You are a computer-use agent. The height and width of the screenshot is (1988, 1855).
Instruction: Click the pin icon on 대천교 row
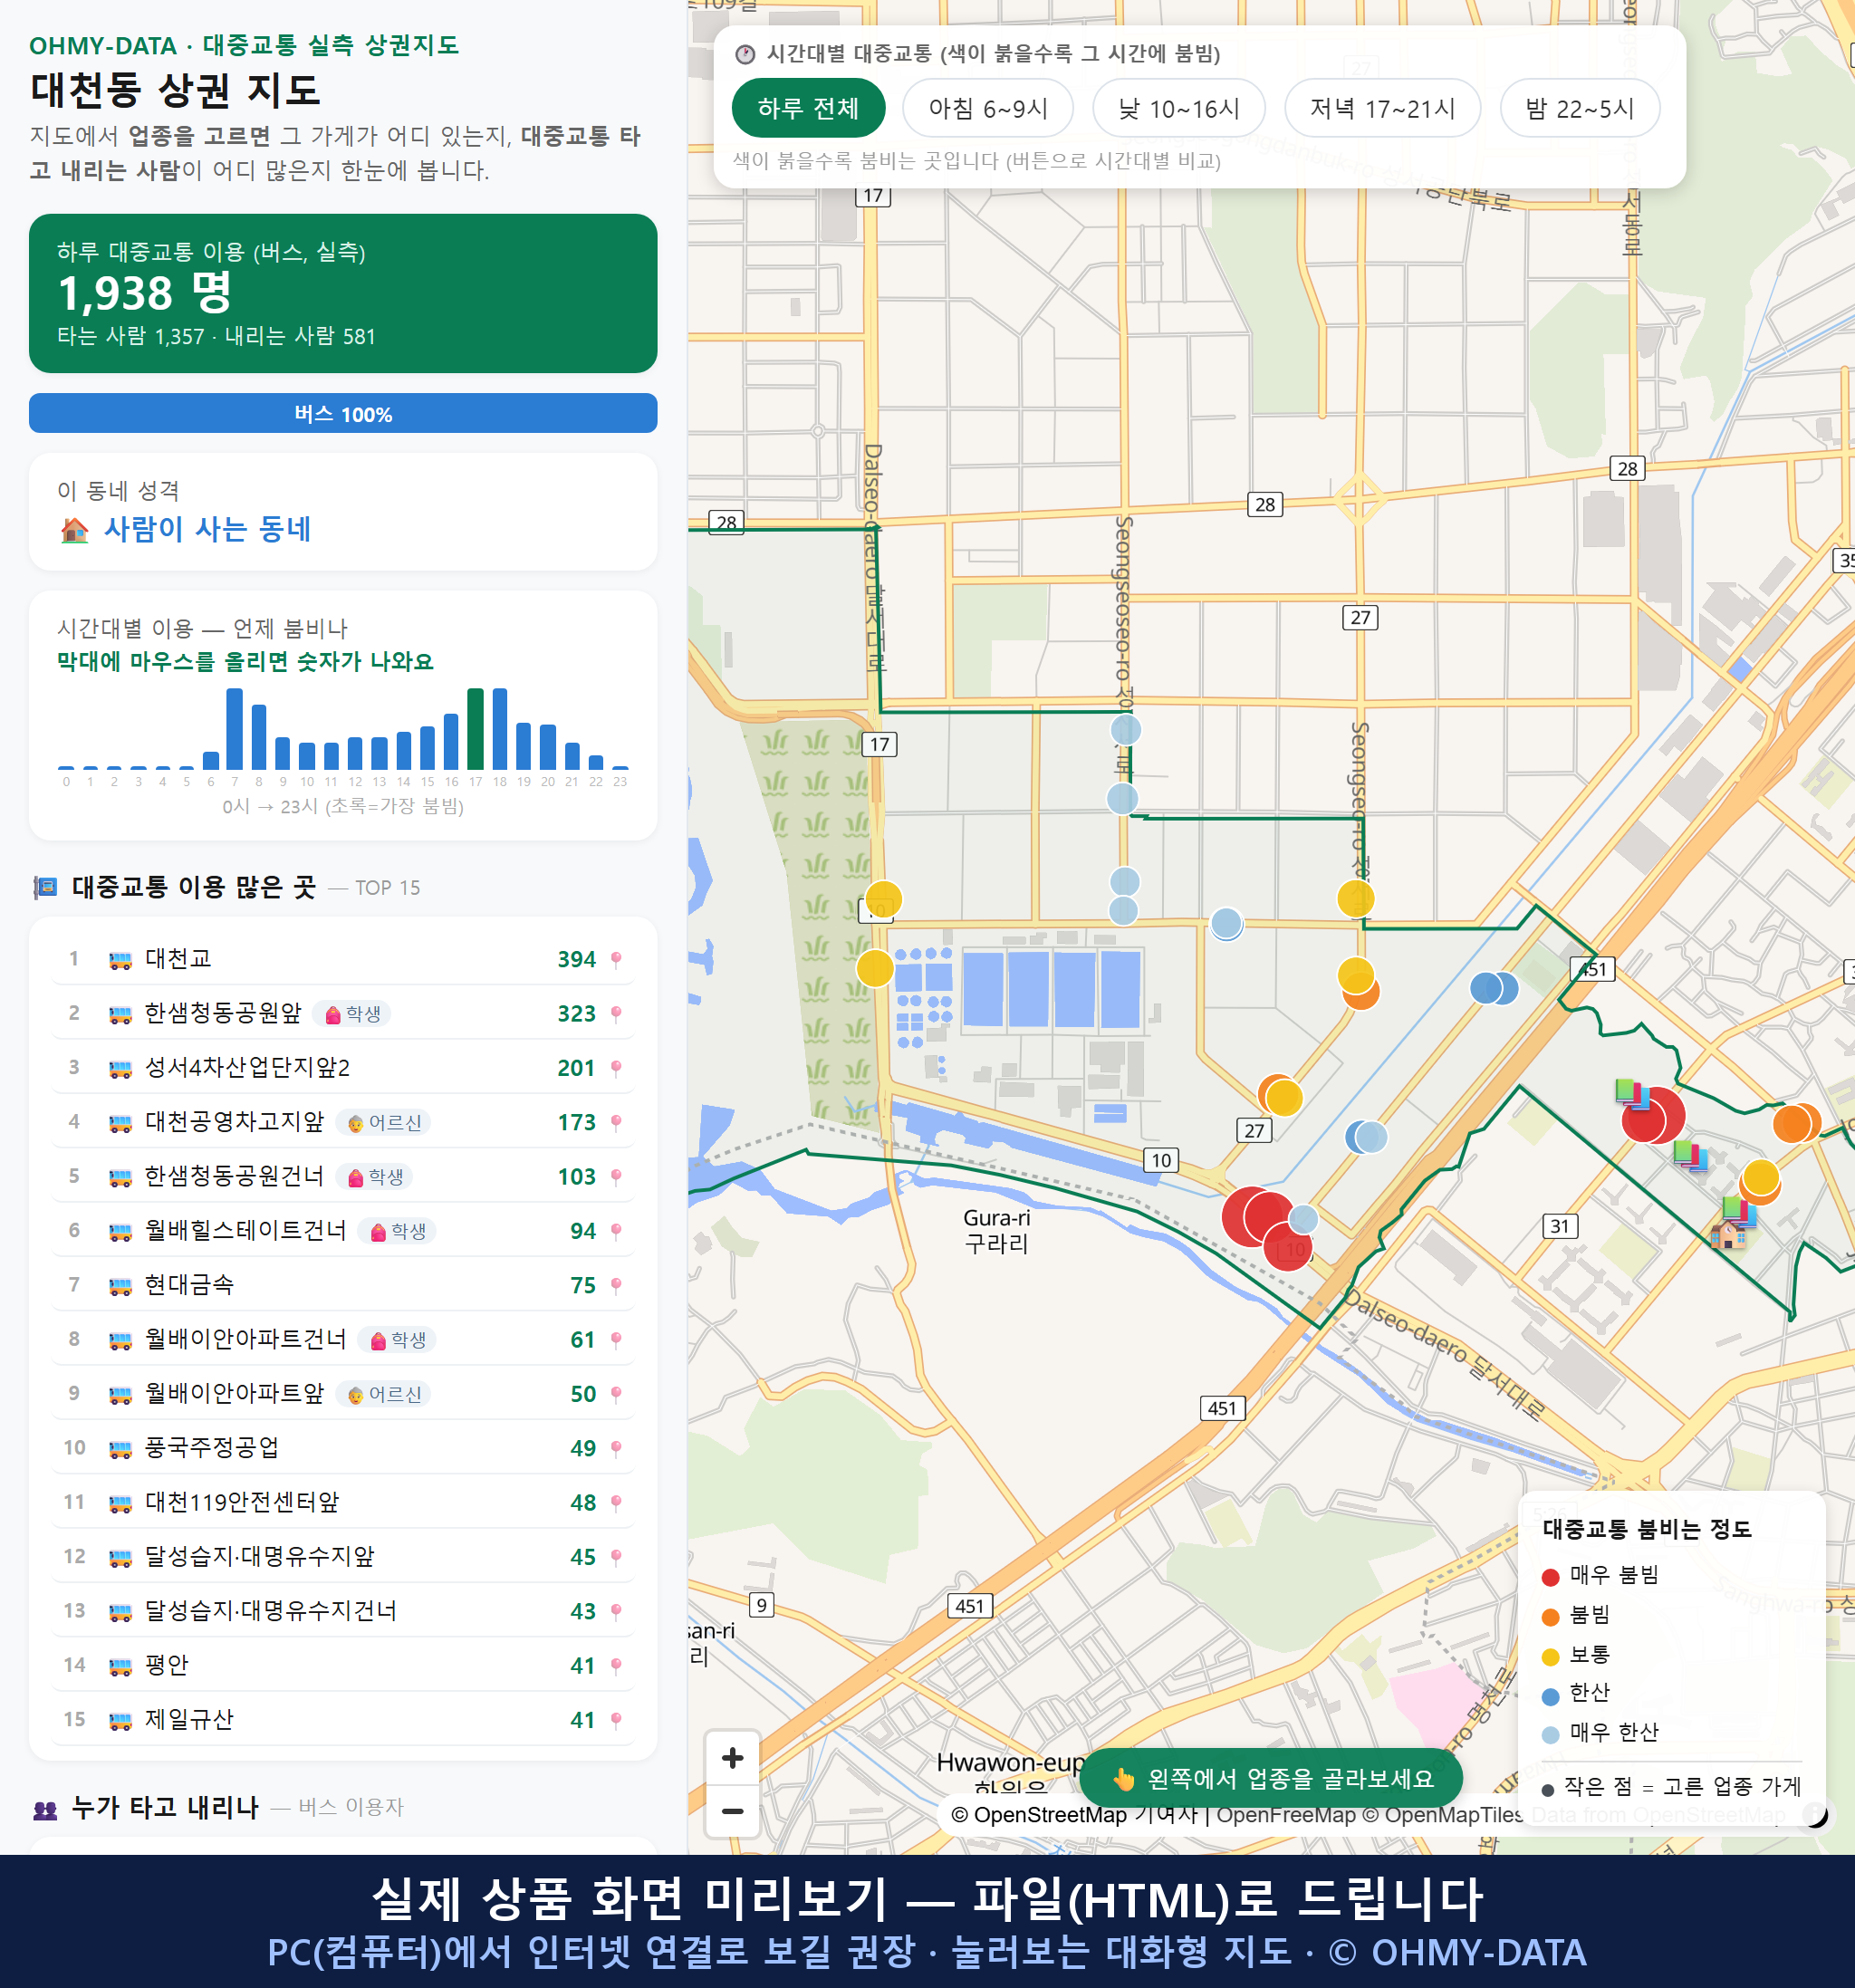[x=616, y=960]
